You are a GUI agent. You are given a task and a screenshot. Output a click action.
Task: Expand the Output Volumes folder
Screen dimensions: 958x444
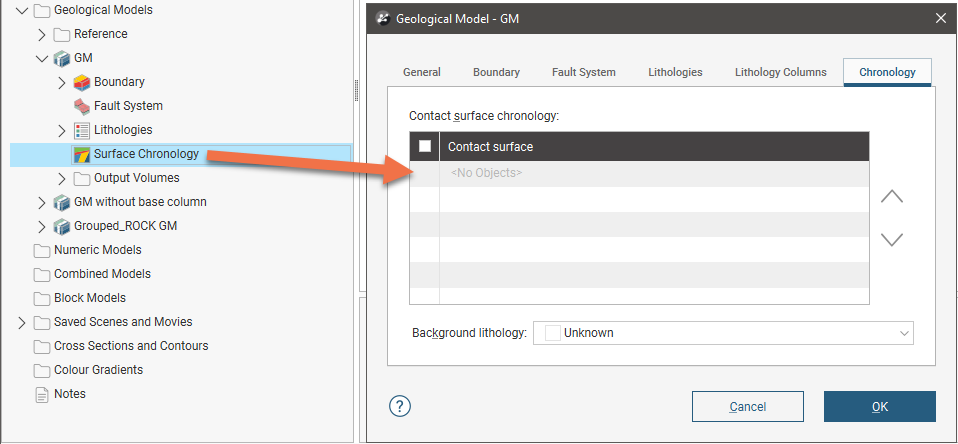62,178
